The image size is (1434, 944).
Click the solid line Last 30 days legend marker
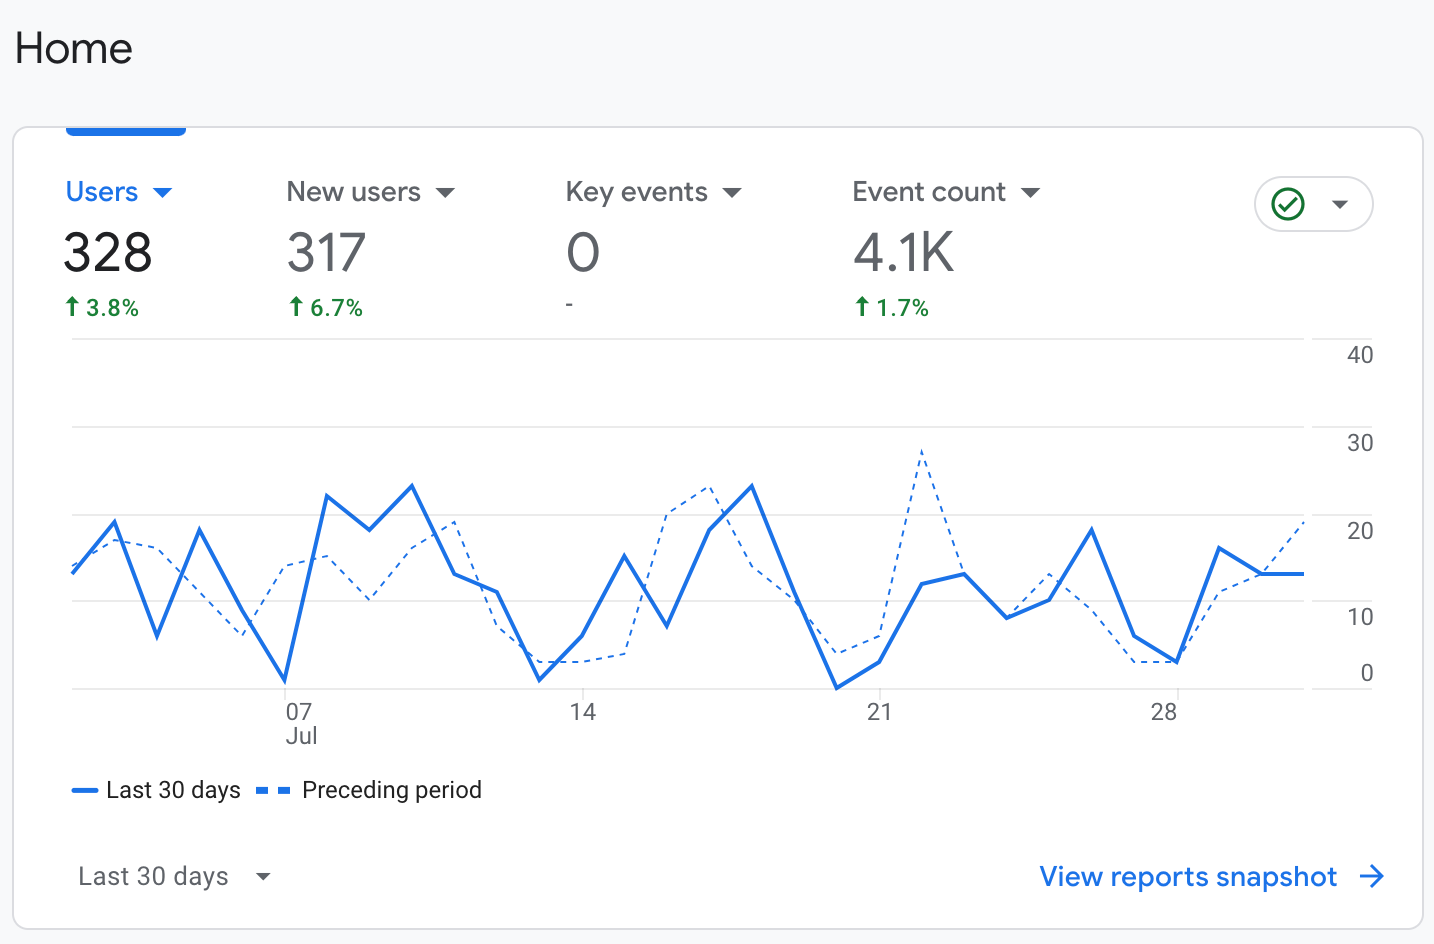[84, 791]
